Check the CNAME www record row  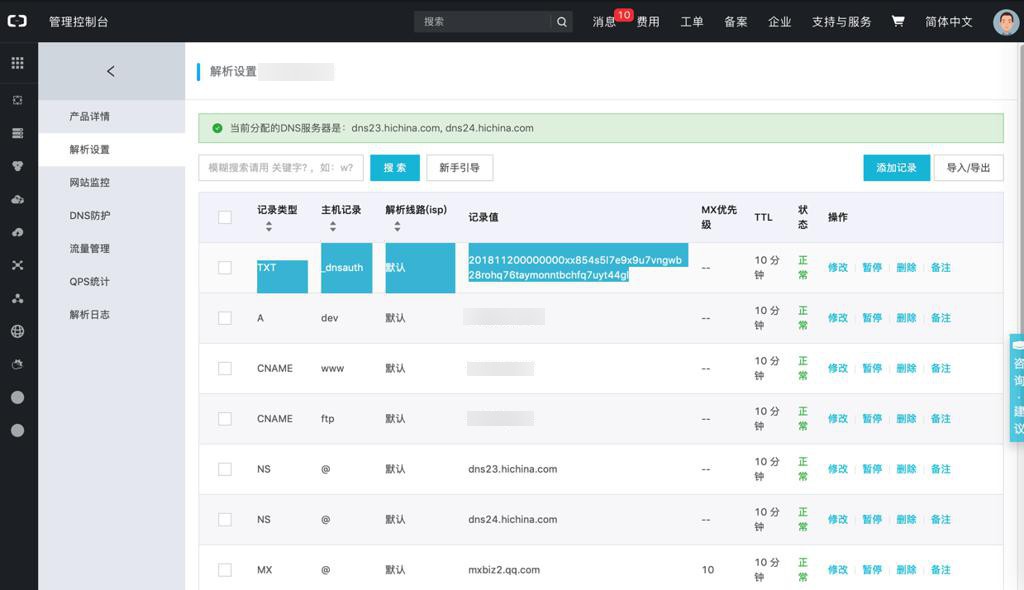tap(225, 369)
